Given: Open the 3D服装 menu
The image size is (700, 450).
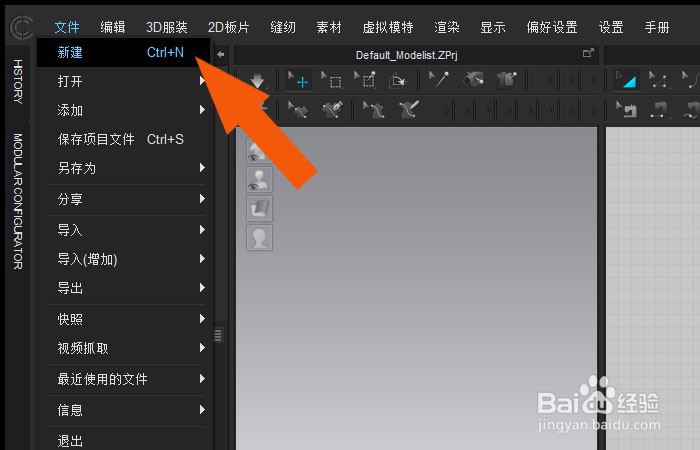Looking at the screenshot, I should tap(167, 27).
